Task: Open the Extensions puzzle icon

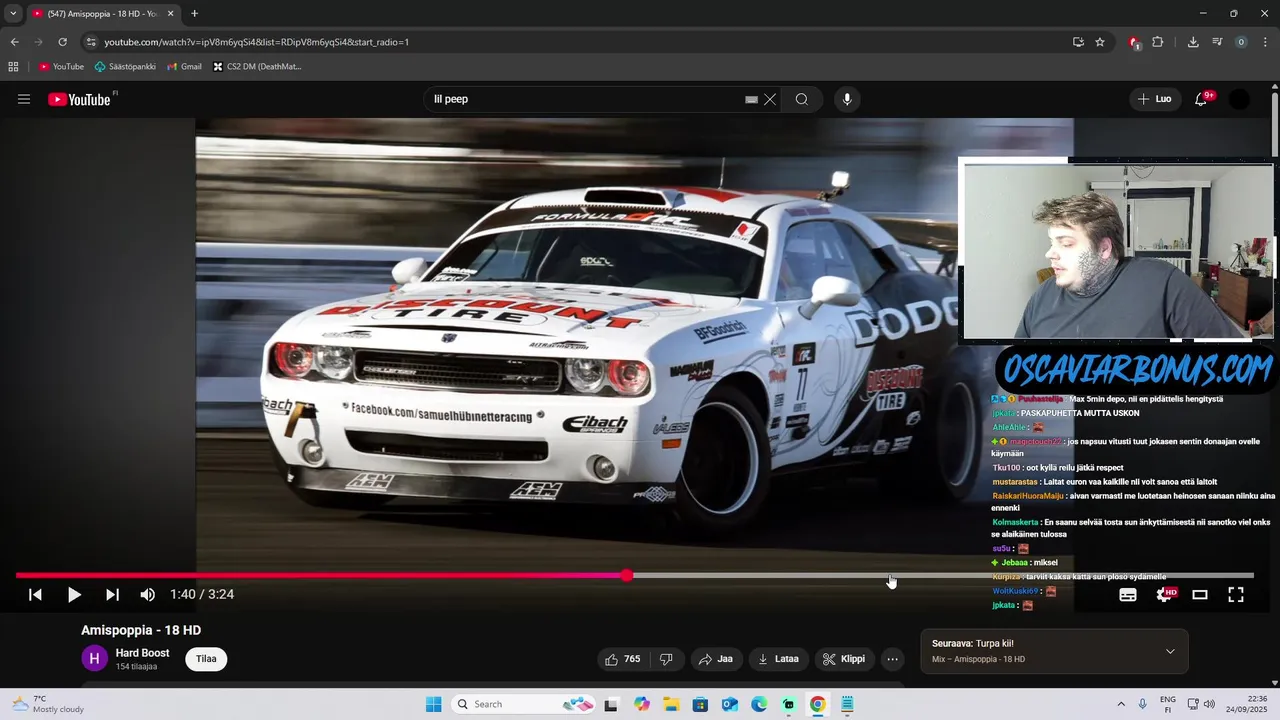Action: point(1158,42)
